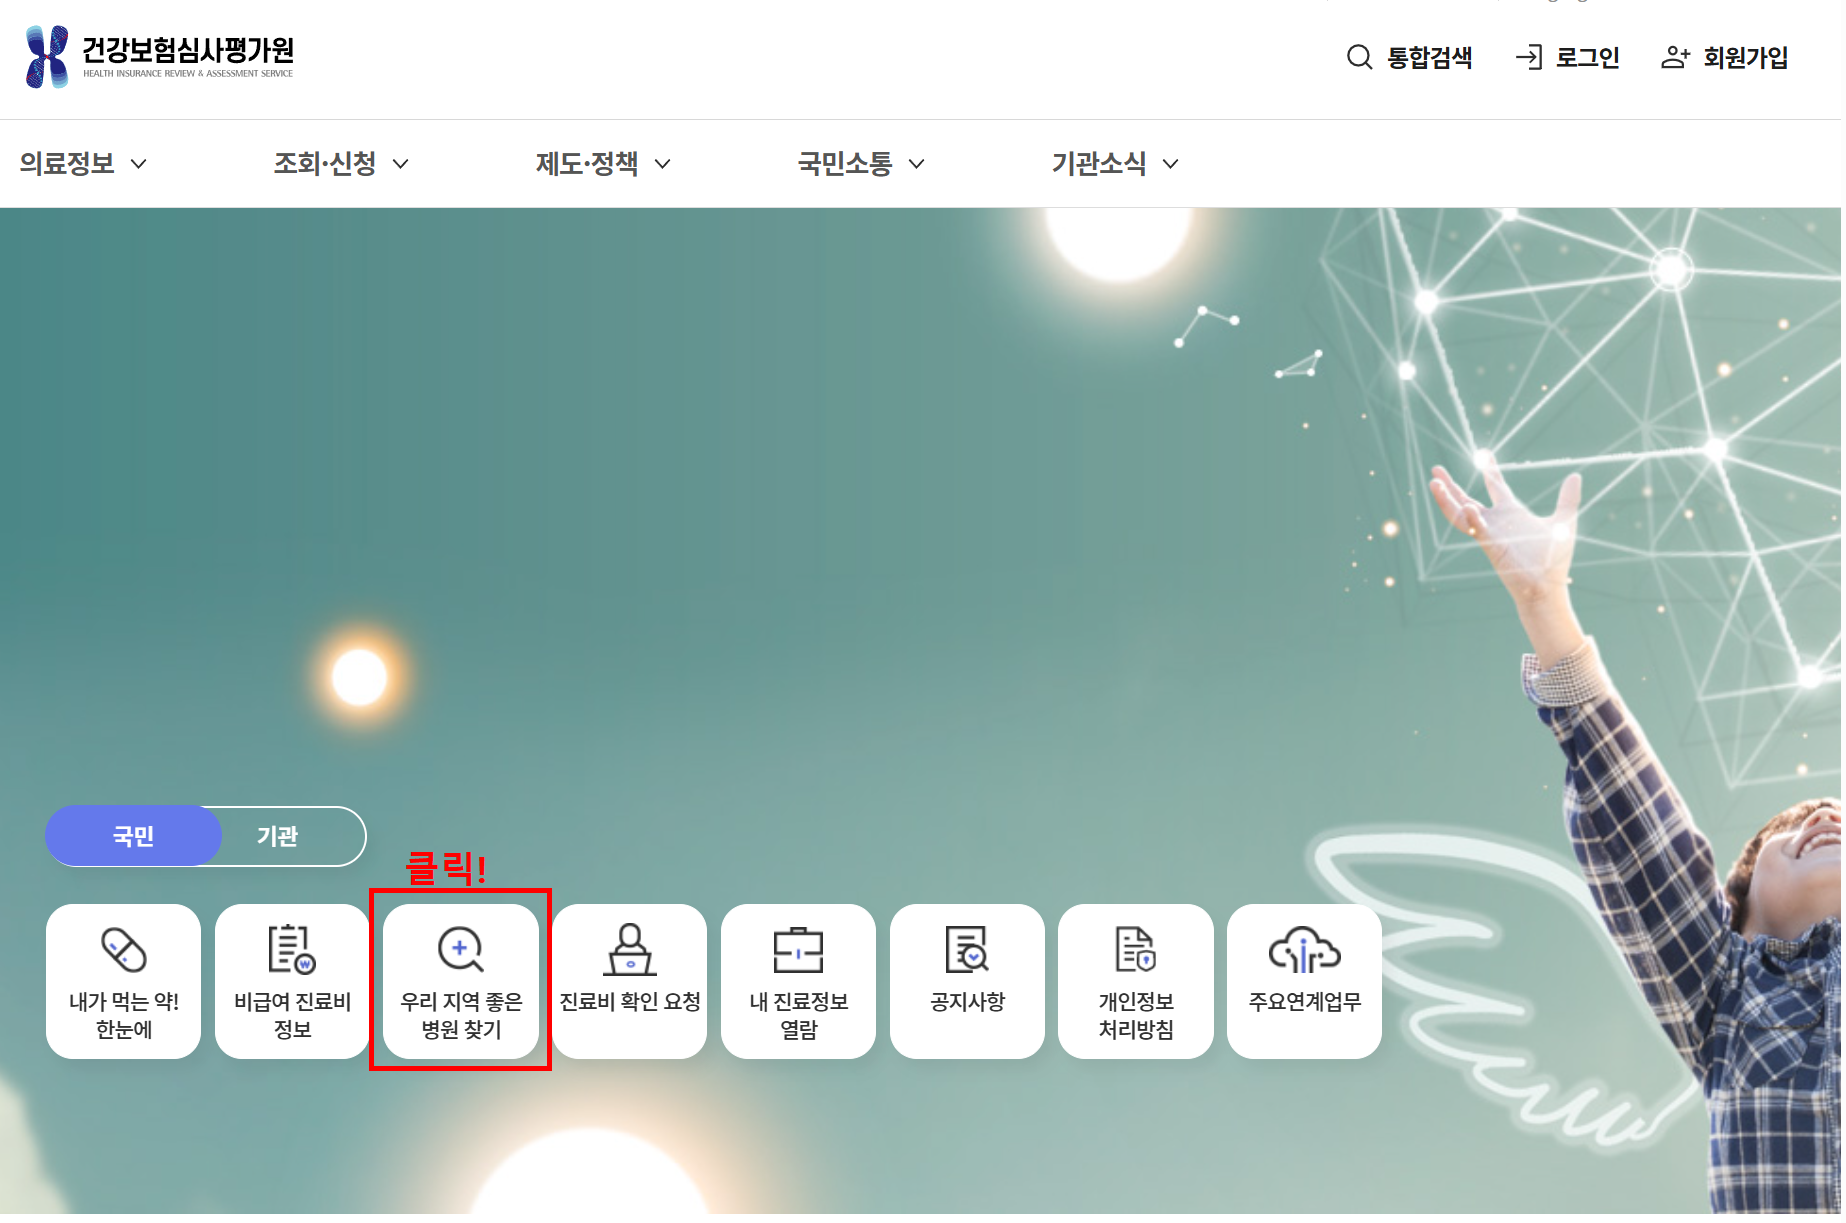Click the 통합검색 magnifier icon

click(x=1359, y=57)
